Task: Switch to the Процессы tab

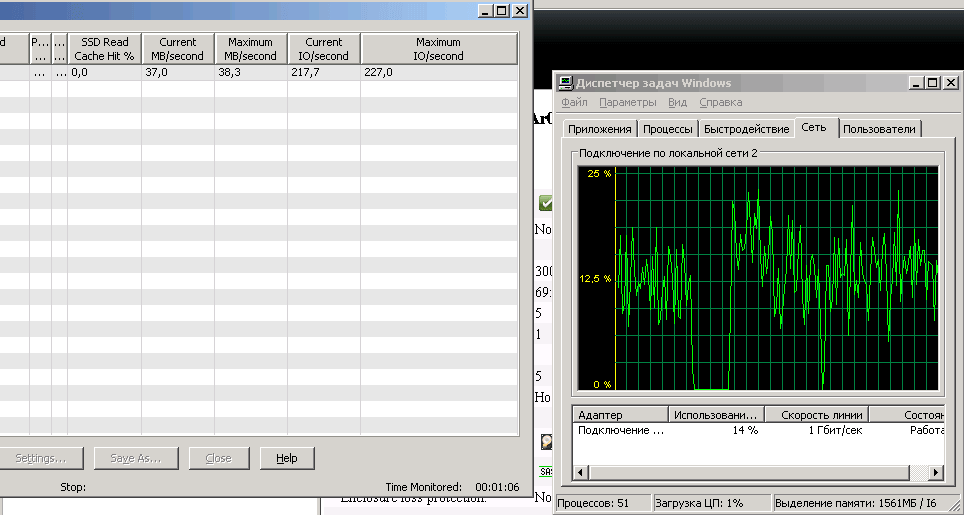Action: coord(667,129)
